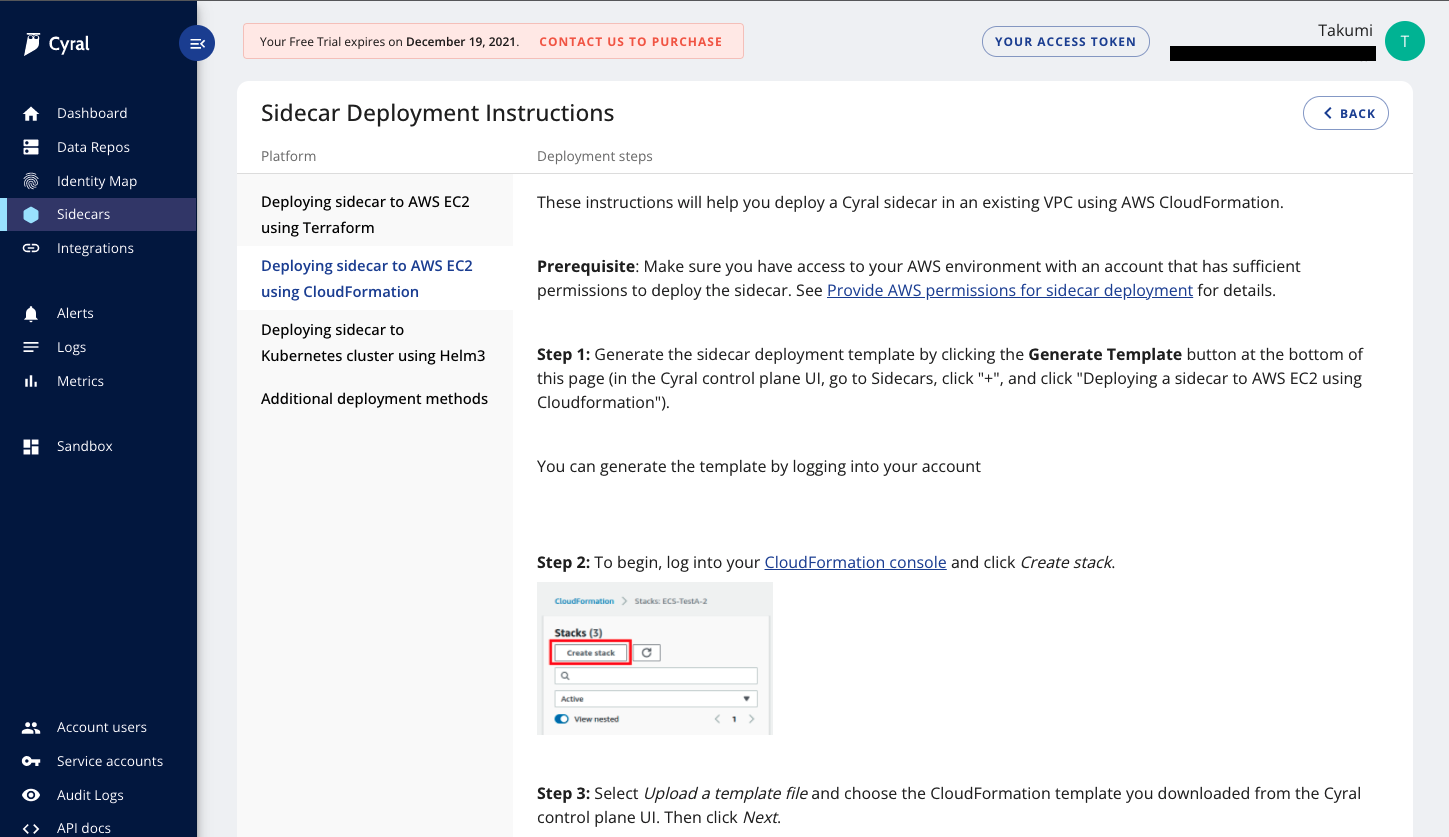Expand the Active filter dropdown
1449x837 pixels.
655,698
